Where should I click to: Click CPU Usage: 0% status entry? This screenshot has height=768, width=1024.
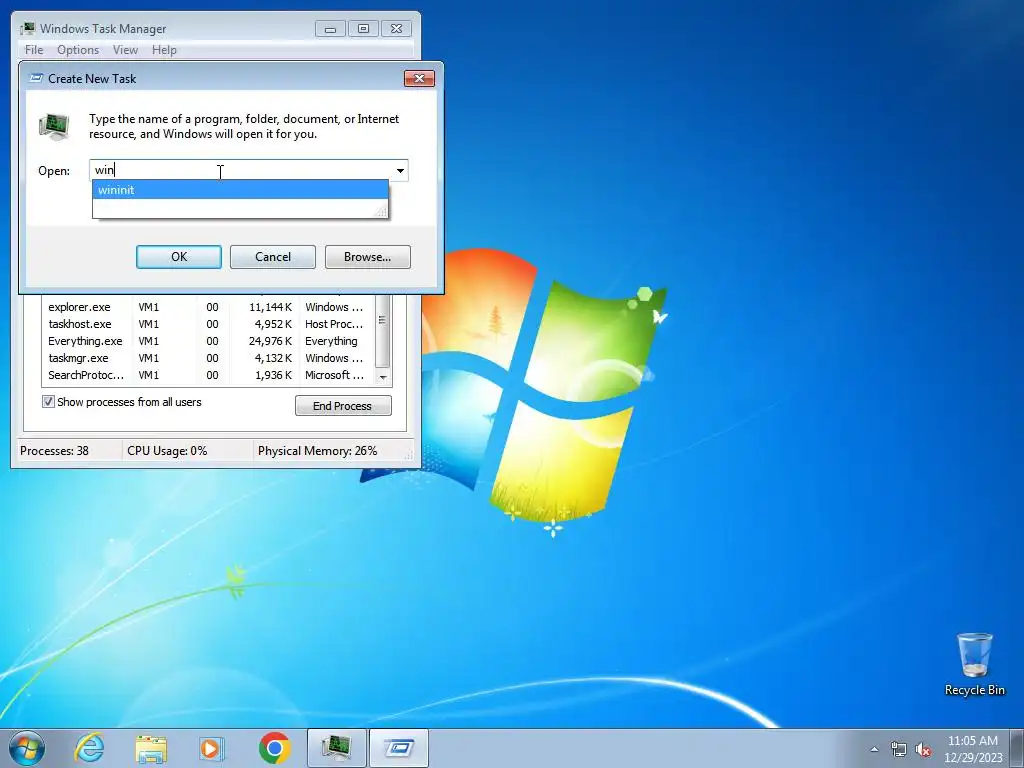[167, 451]
